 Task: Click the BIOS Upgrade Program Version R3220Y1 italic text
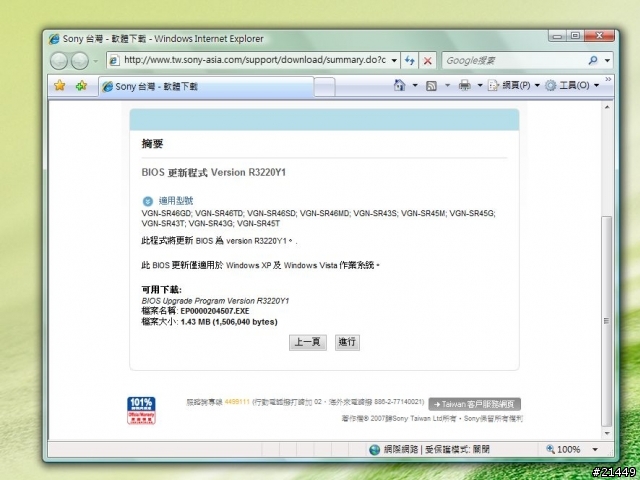tap(216, 301)
